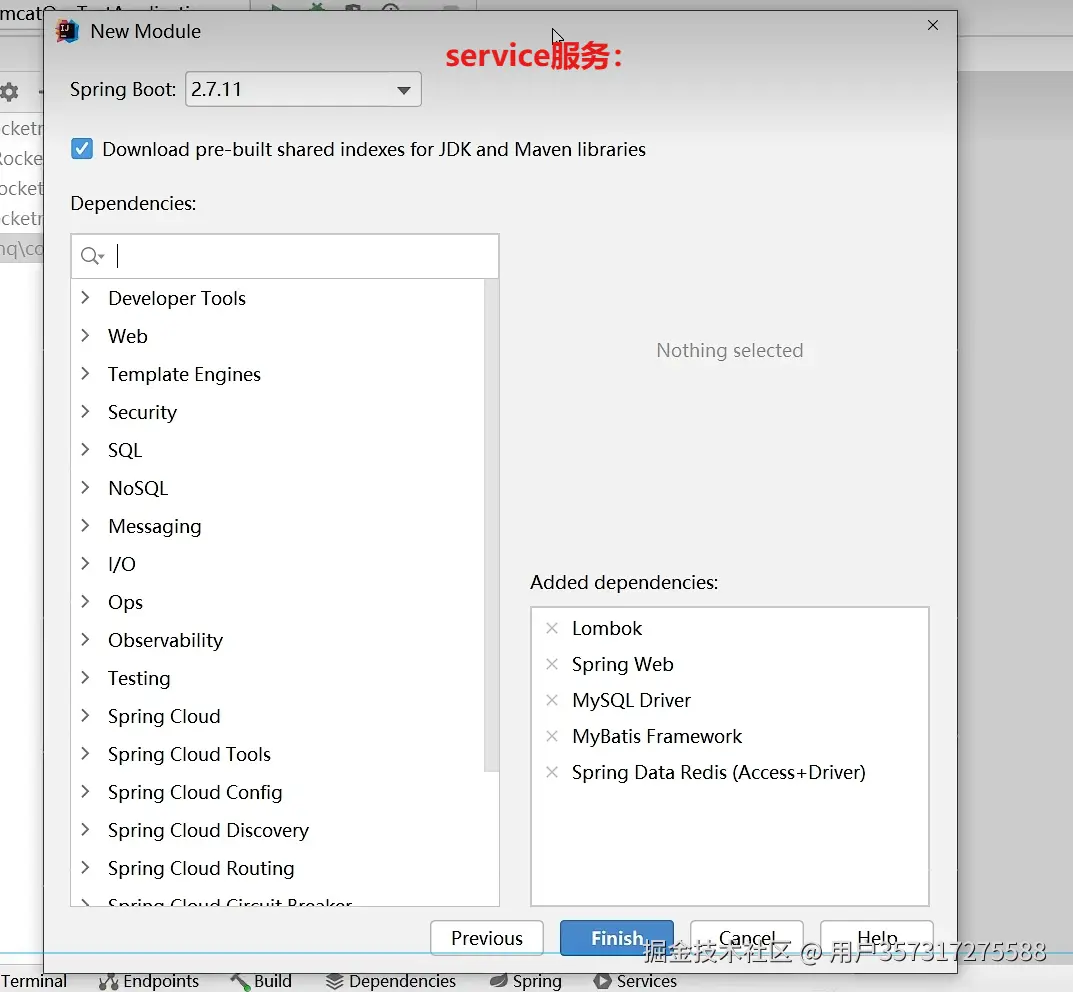Remove MyBatis Framework dependency
Screen dimensions: 1073x992
552,736
